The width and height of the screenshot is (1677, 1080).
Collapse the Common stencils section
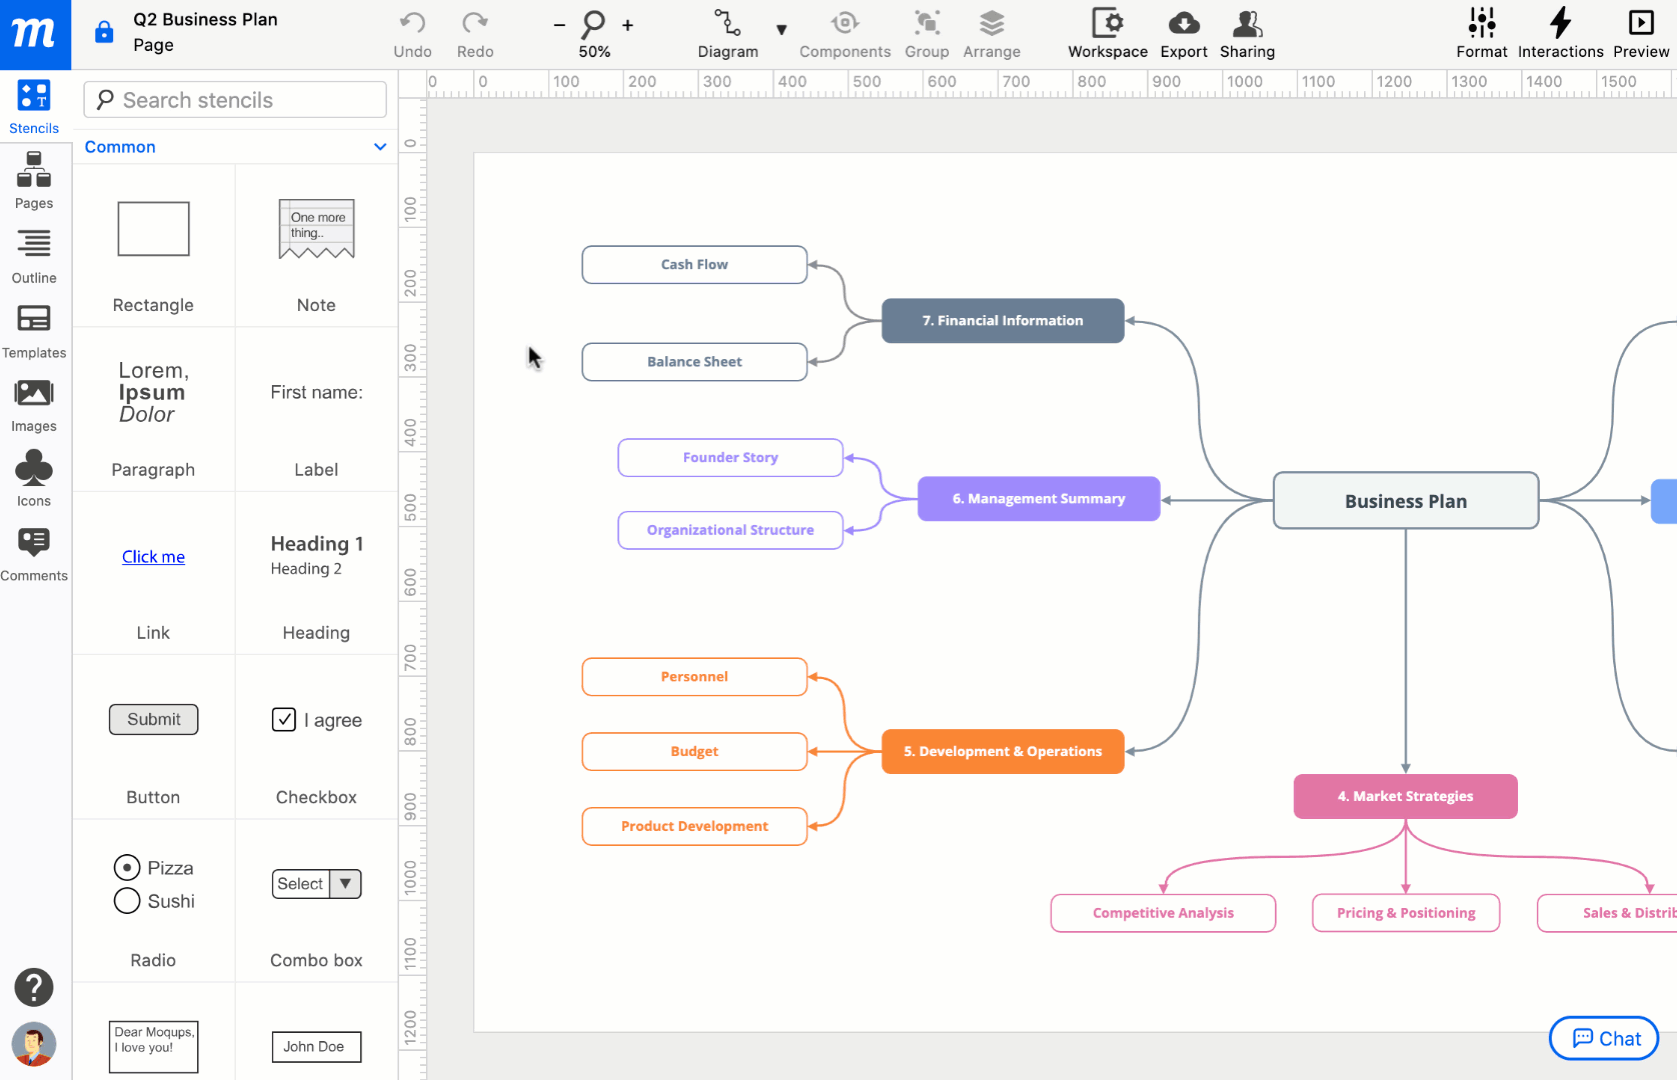(380, 147)
